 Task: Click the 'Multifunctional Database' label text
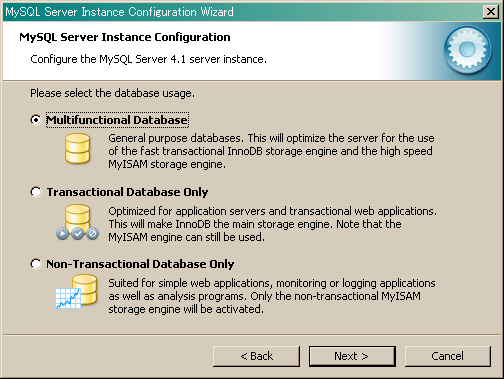(117, 120)
